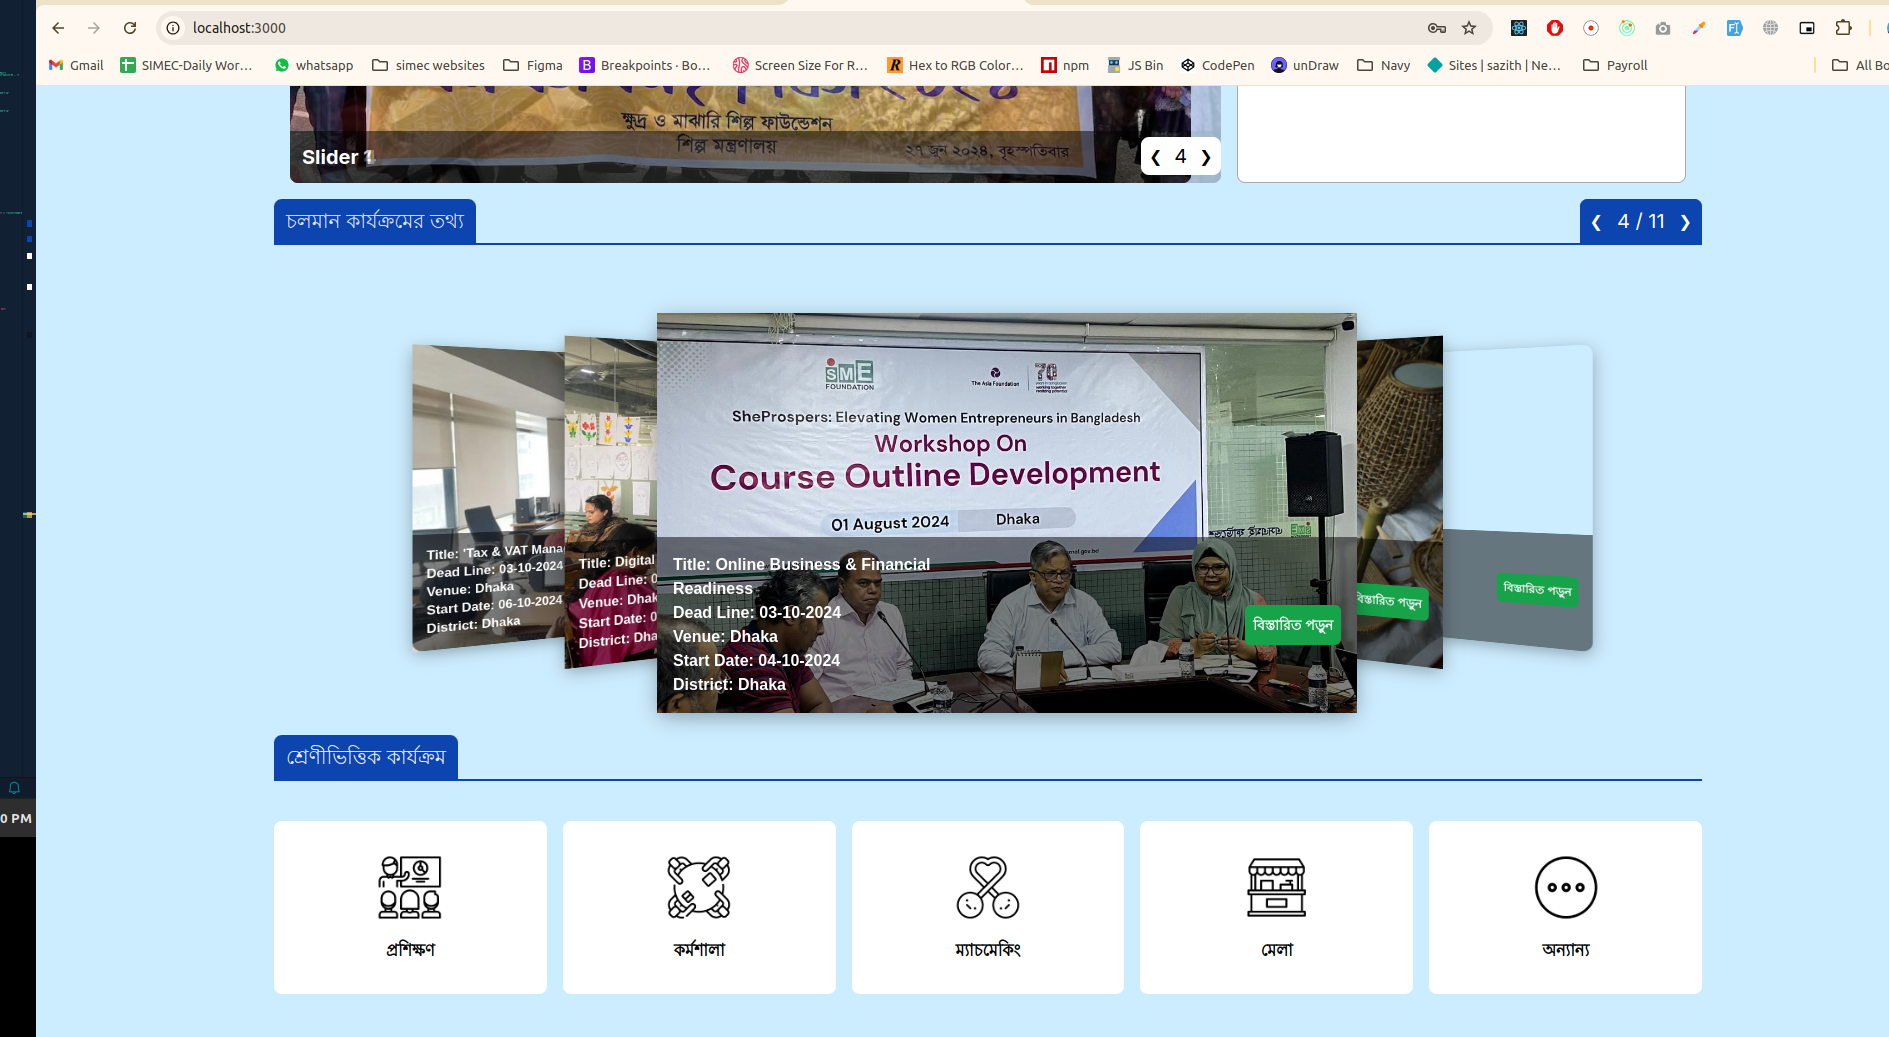Open the npm bookmark

click(1065, 65)
